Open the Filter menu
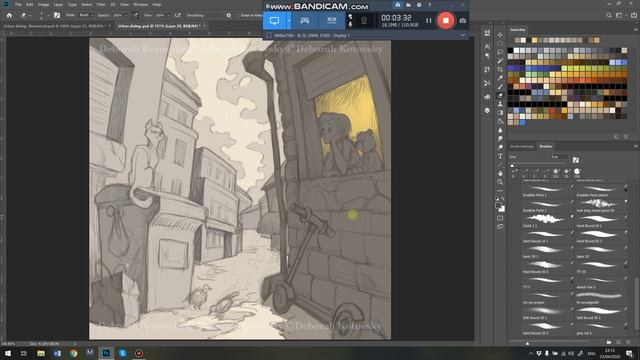 click(x=101, y=4)
